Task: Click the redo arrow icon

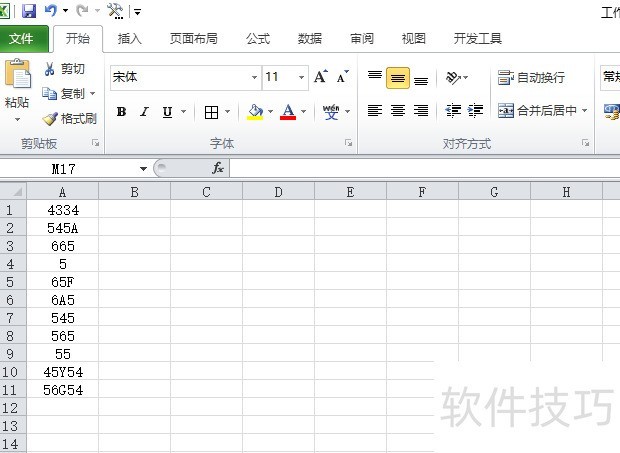Action: pos(82,11)
